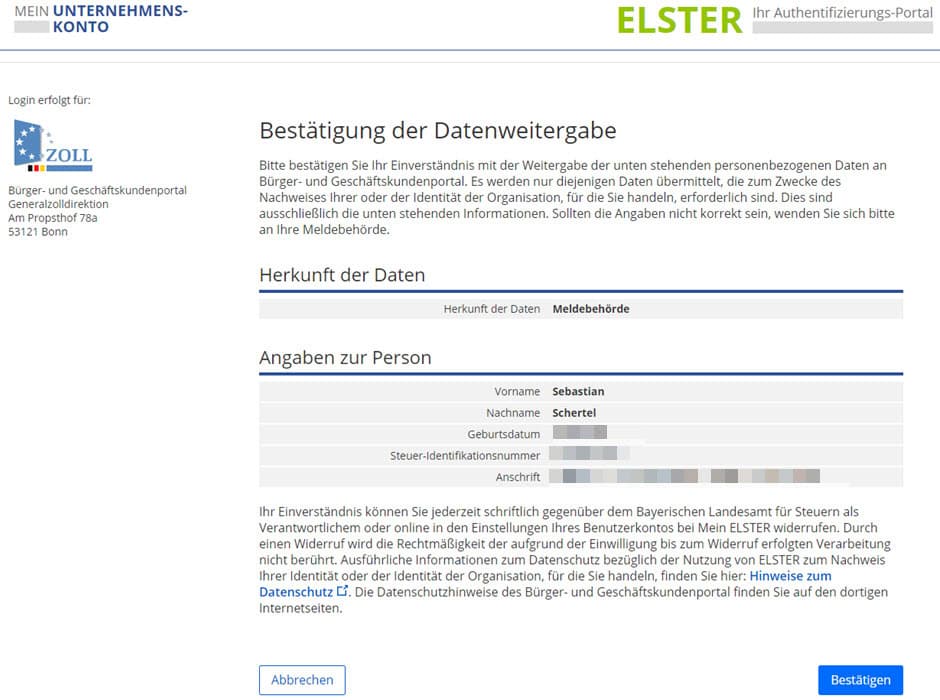Click the blurred logo next to Ihr Authentifizierungs-Portal
This screenshot has height=700, width=940.
pyautogui.click(x=843, y=27)
